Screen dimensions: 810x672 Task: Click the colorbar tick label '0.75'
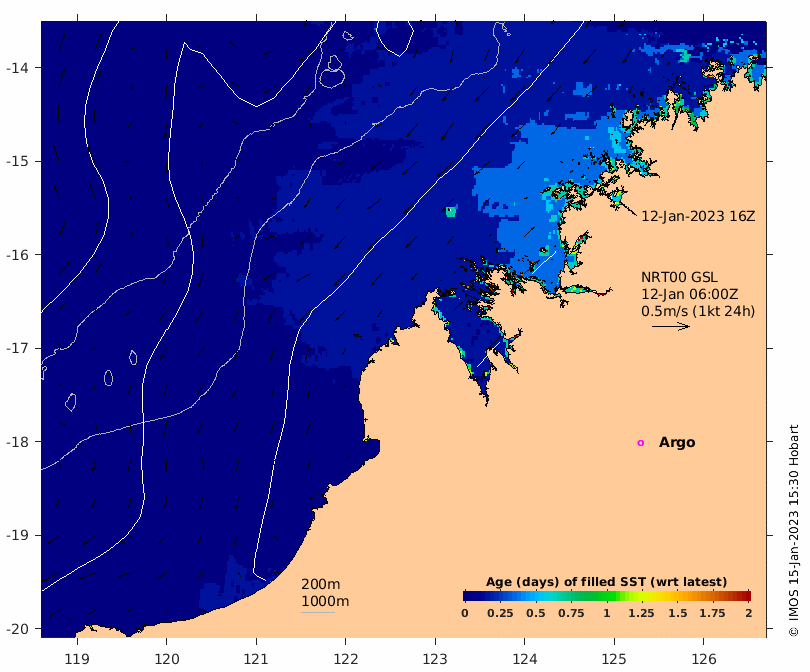coord(571,613)
